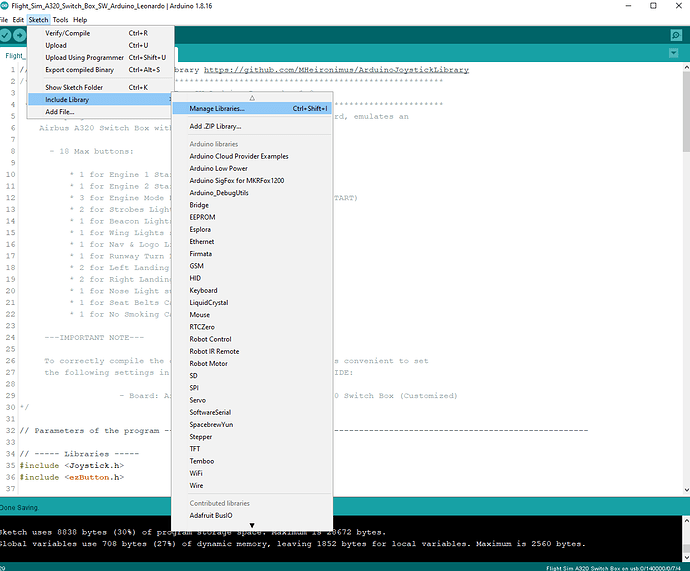The height and width of the screenshot is (571, 690).
Task: Include the GSM library
Action: (x=252, y=266)
